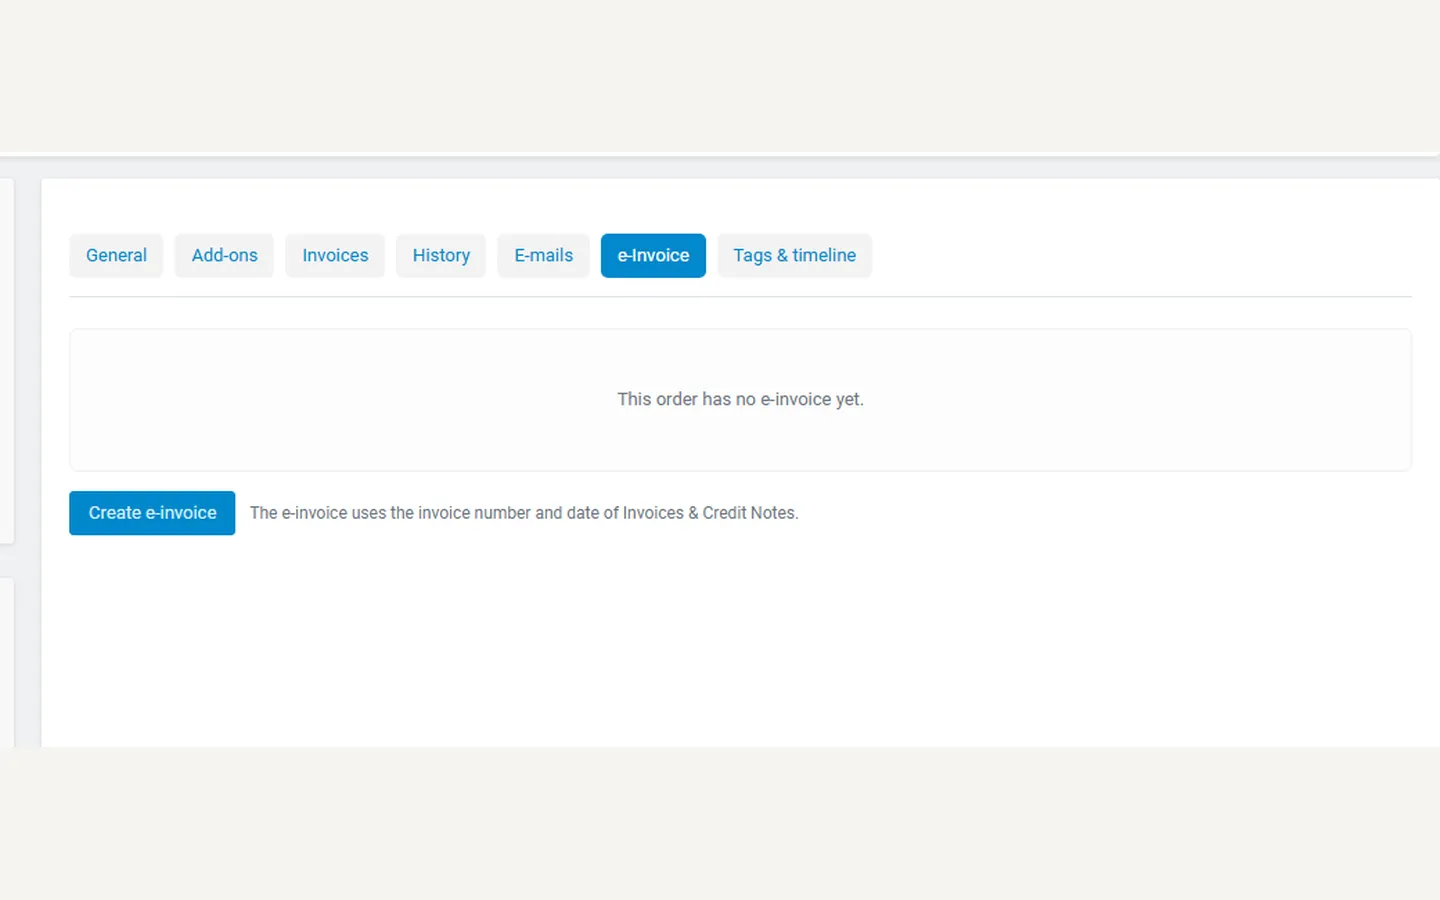Go to the E-mails tab
Image resolution: width=1440 pixels, height=900 pixels.
click(x=543, y=256)
